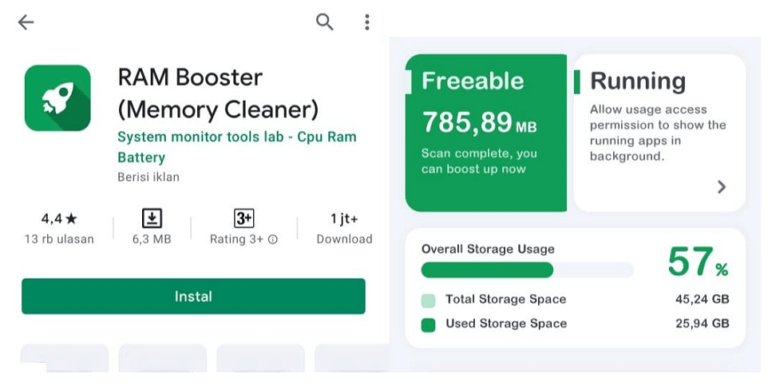Tap the star rating 4,4 item
The height and width of the screenshot is (386, 768).
coord(59,218)
